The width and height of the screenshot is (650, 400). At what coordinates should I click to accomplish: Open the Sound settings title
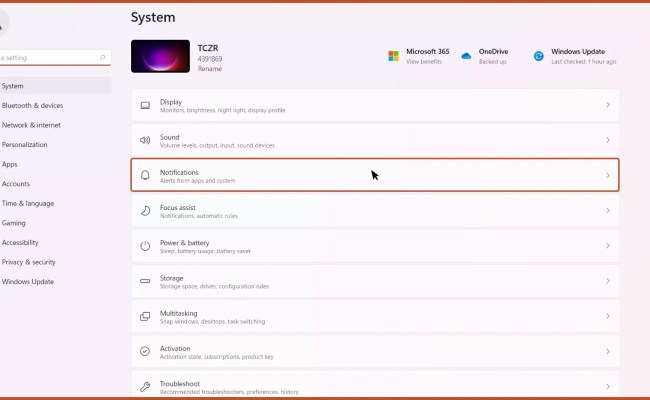click(170, 137)
